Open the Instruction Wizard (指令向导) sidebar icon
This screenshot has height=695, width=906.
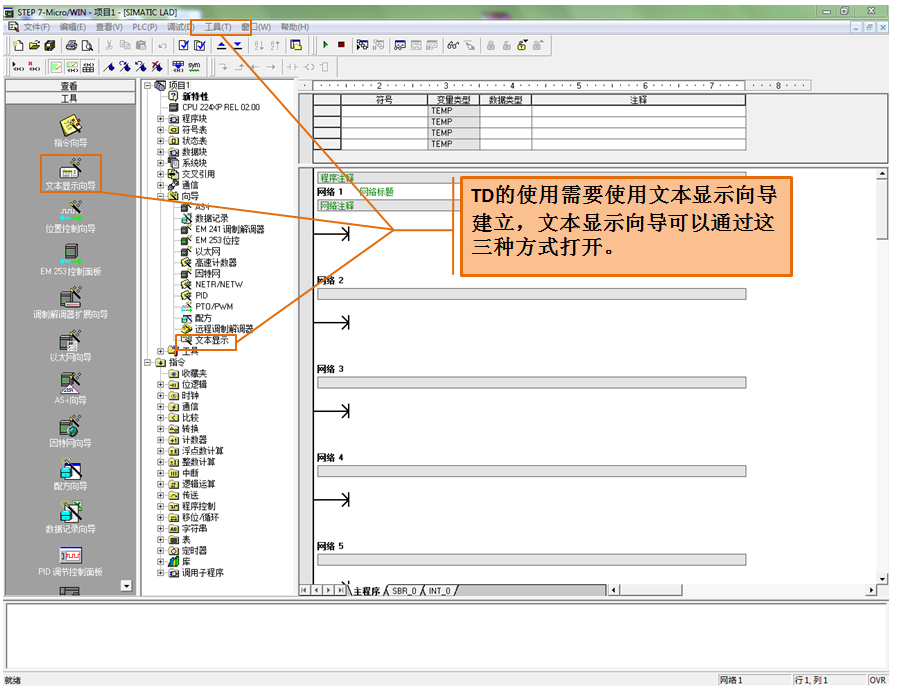pos(70,132)
